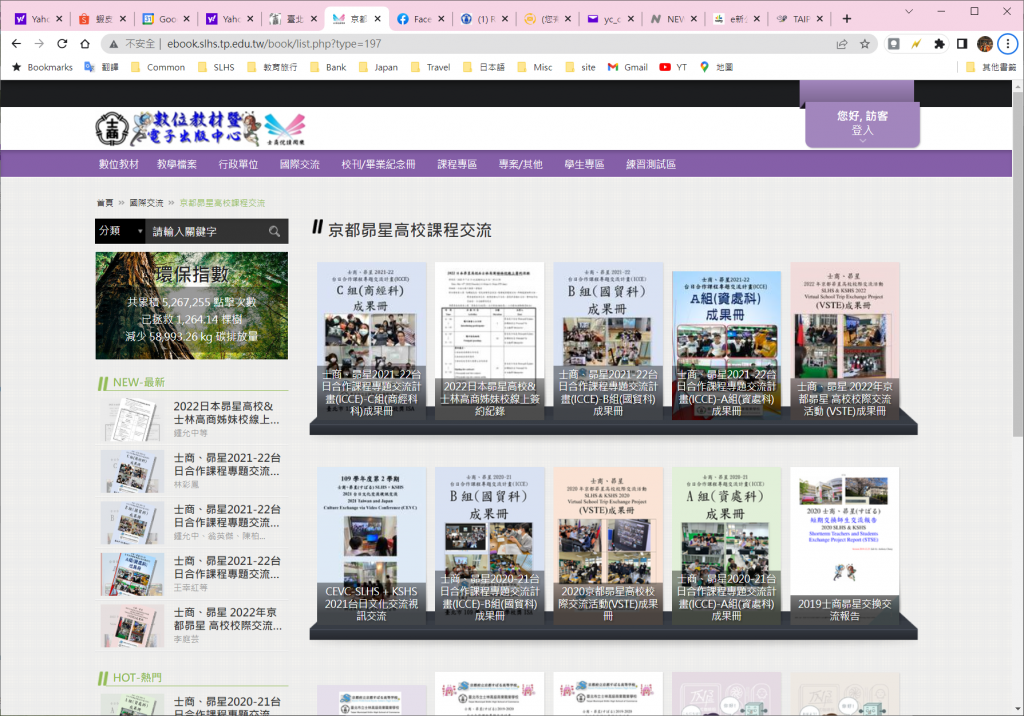1024x716 pixels.
Task: Open the Chrome three-dot menu
Action: click(1008, 44)
